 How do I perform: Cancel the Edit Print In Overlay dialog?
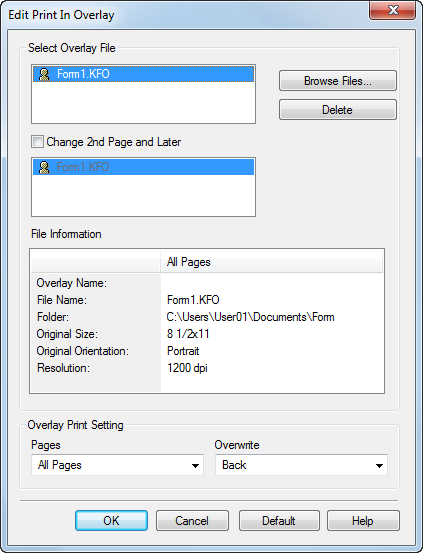tap(192, 521)
